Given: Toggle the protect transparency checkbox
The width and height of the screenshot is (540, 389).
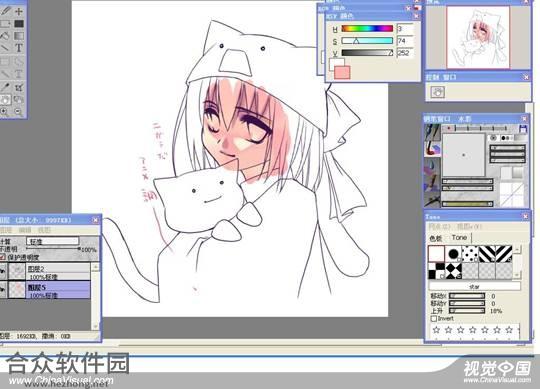Looking at the screenshot, I should (x=3, y=257).
